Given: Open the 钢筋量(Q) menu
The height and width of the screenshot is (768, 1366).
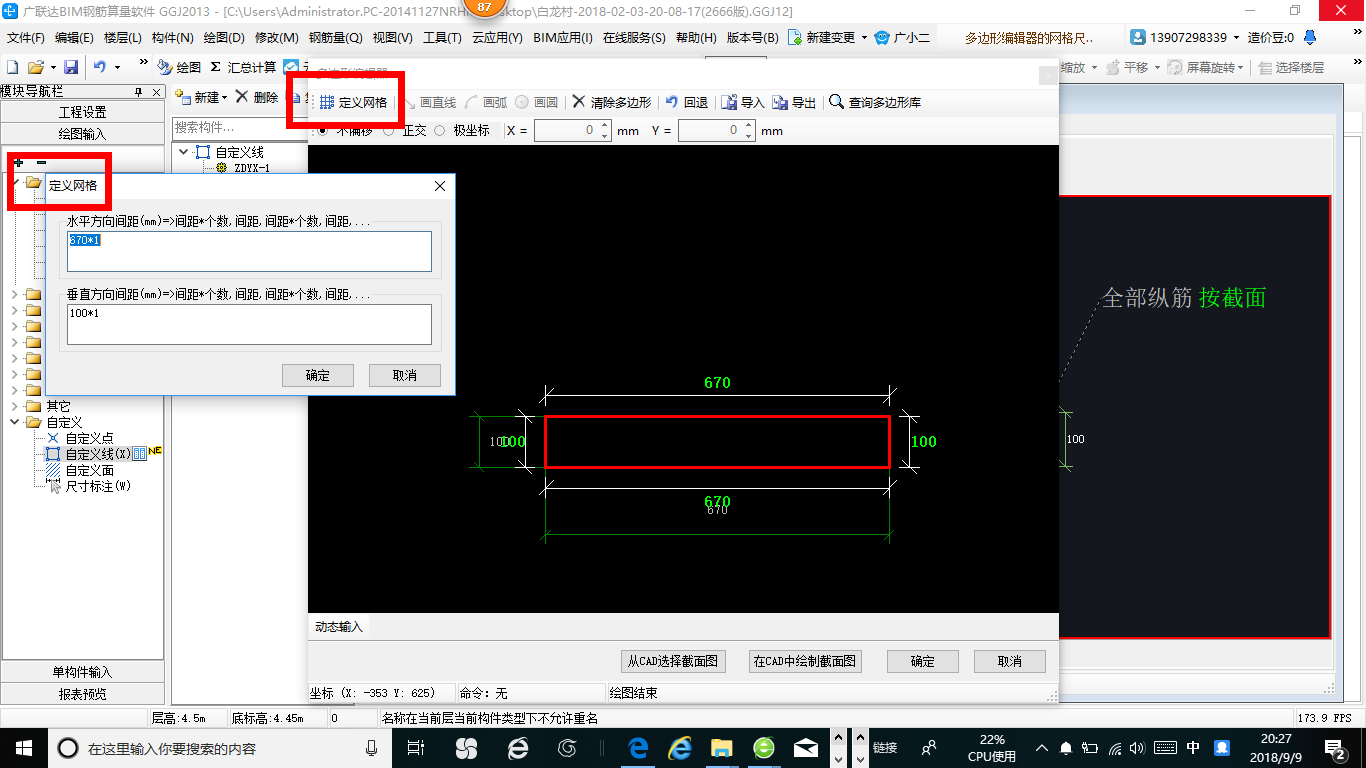Looking at the screenshot, I should point(335,37).
